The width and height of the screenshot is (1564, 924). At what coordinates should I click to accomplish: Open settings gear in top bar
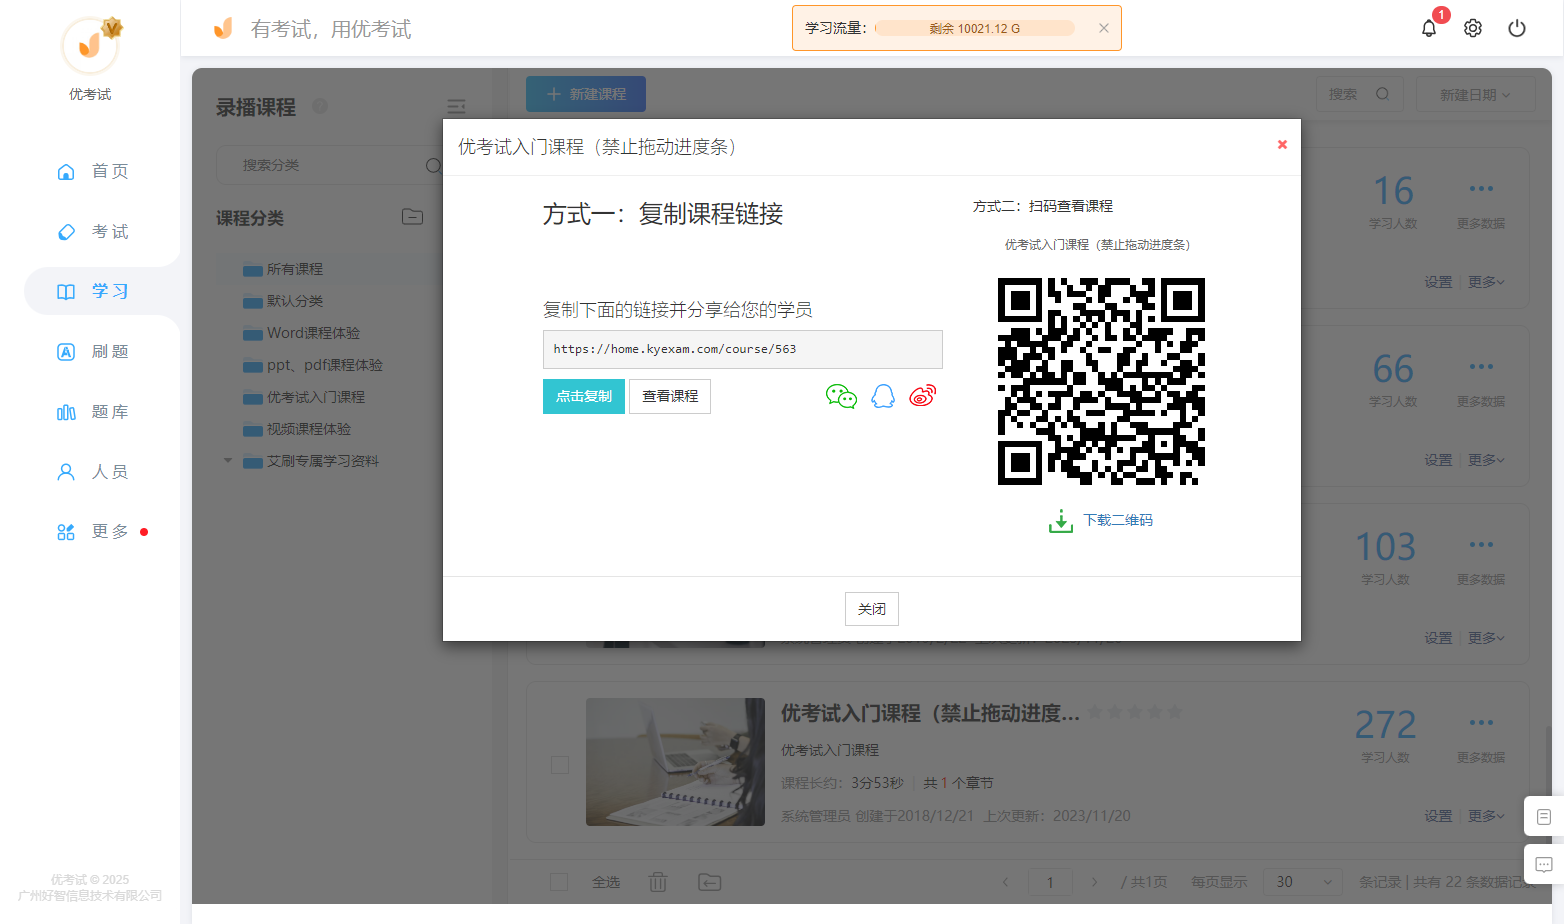click(x=1473, y=28)
